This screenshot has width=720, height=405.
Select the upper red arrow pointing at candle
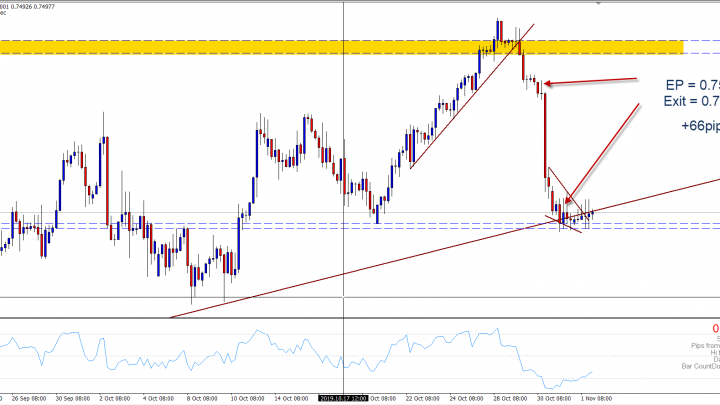(x=590, y=80)
